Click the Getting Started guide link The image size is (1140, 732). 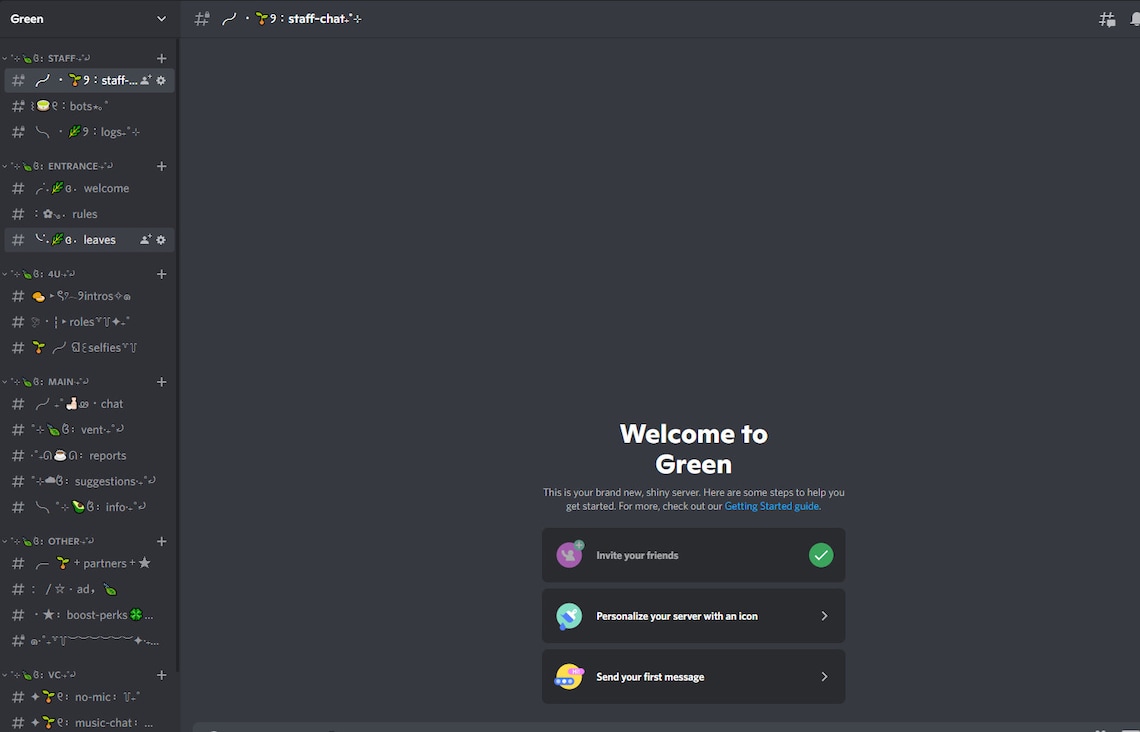pyautogui.click(x=772, y=507)
